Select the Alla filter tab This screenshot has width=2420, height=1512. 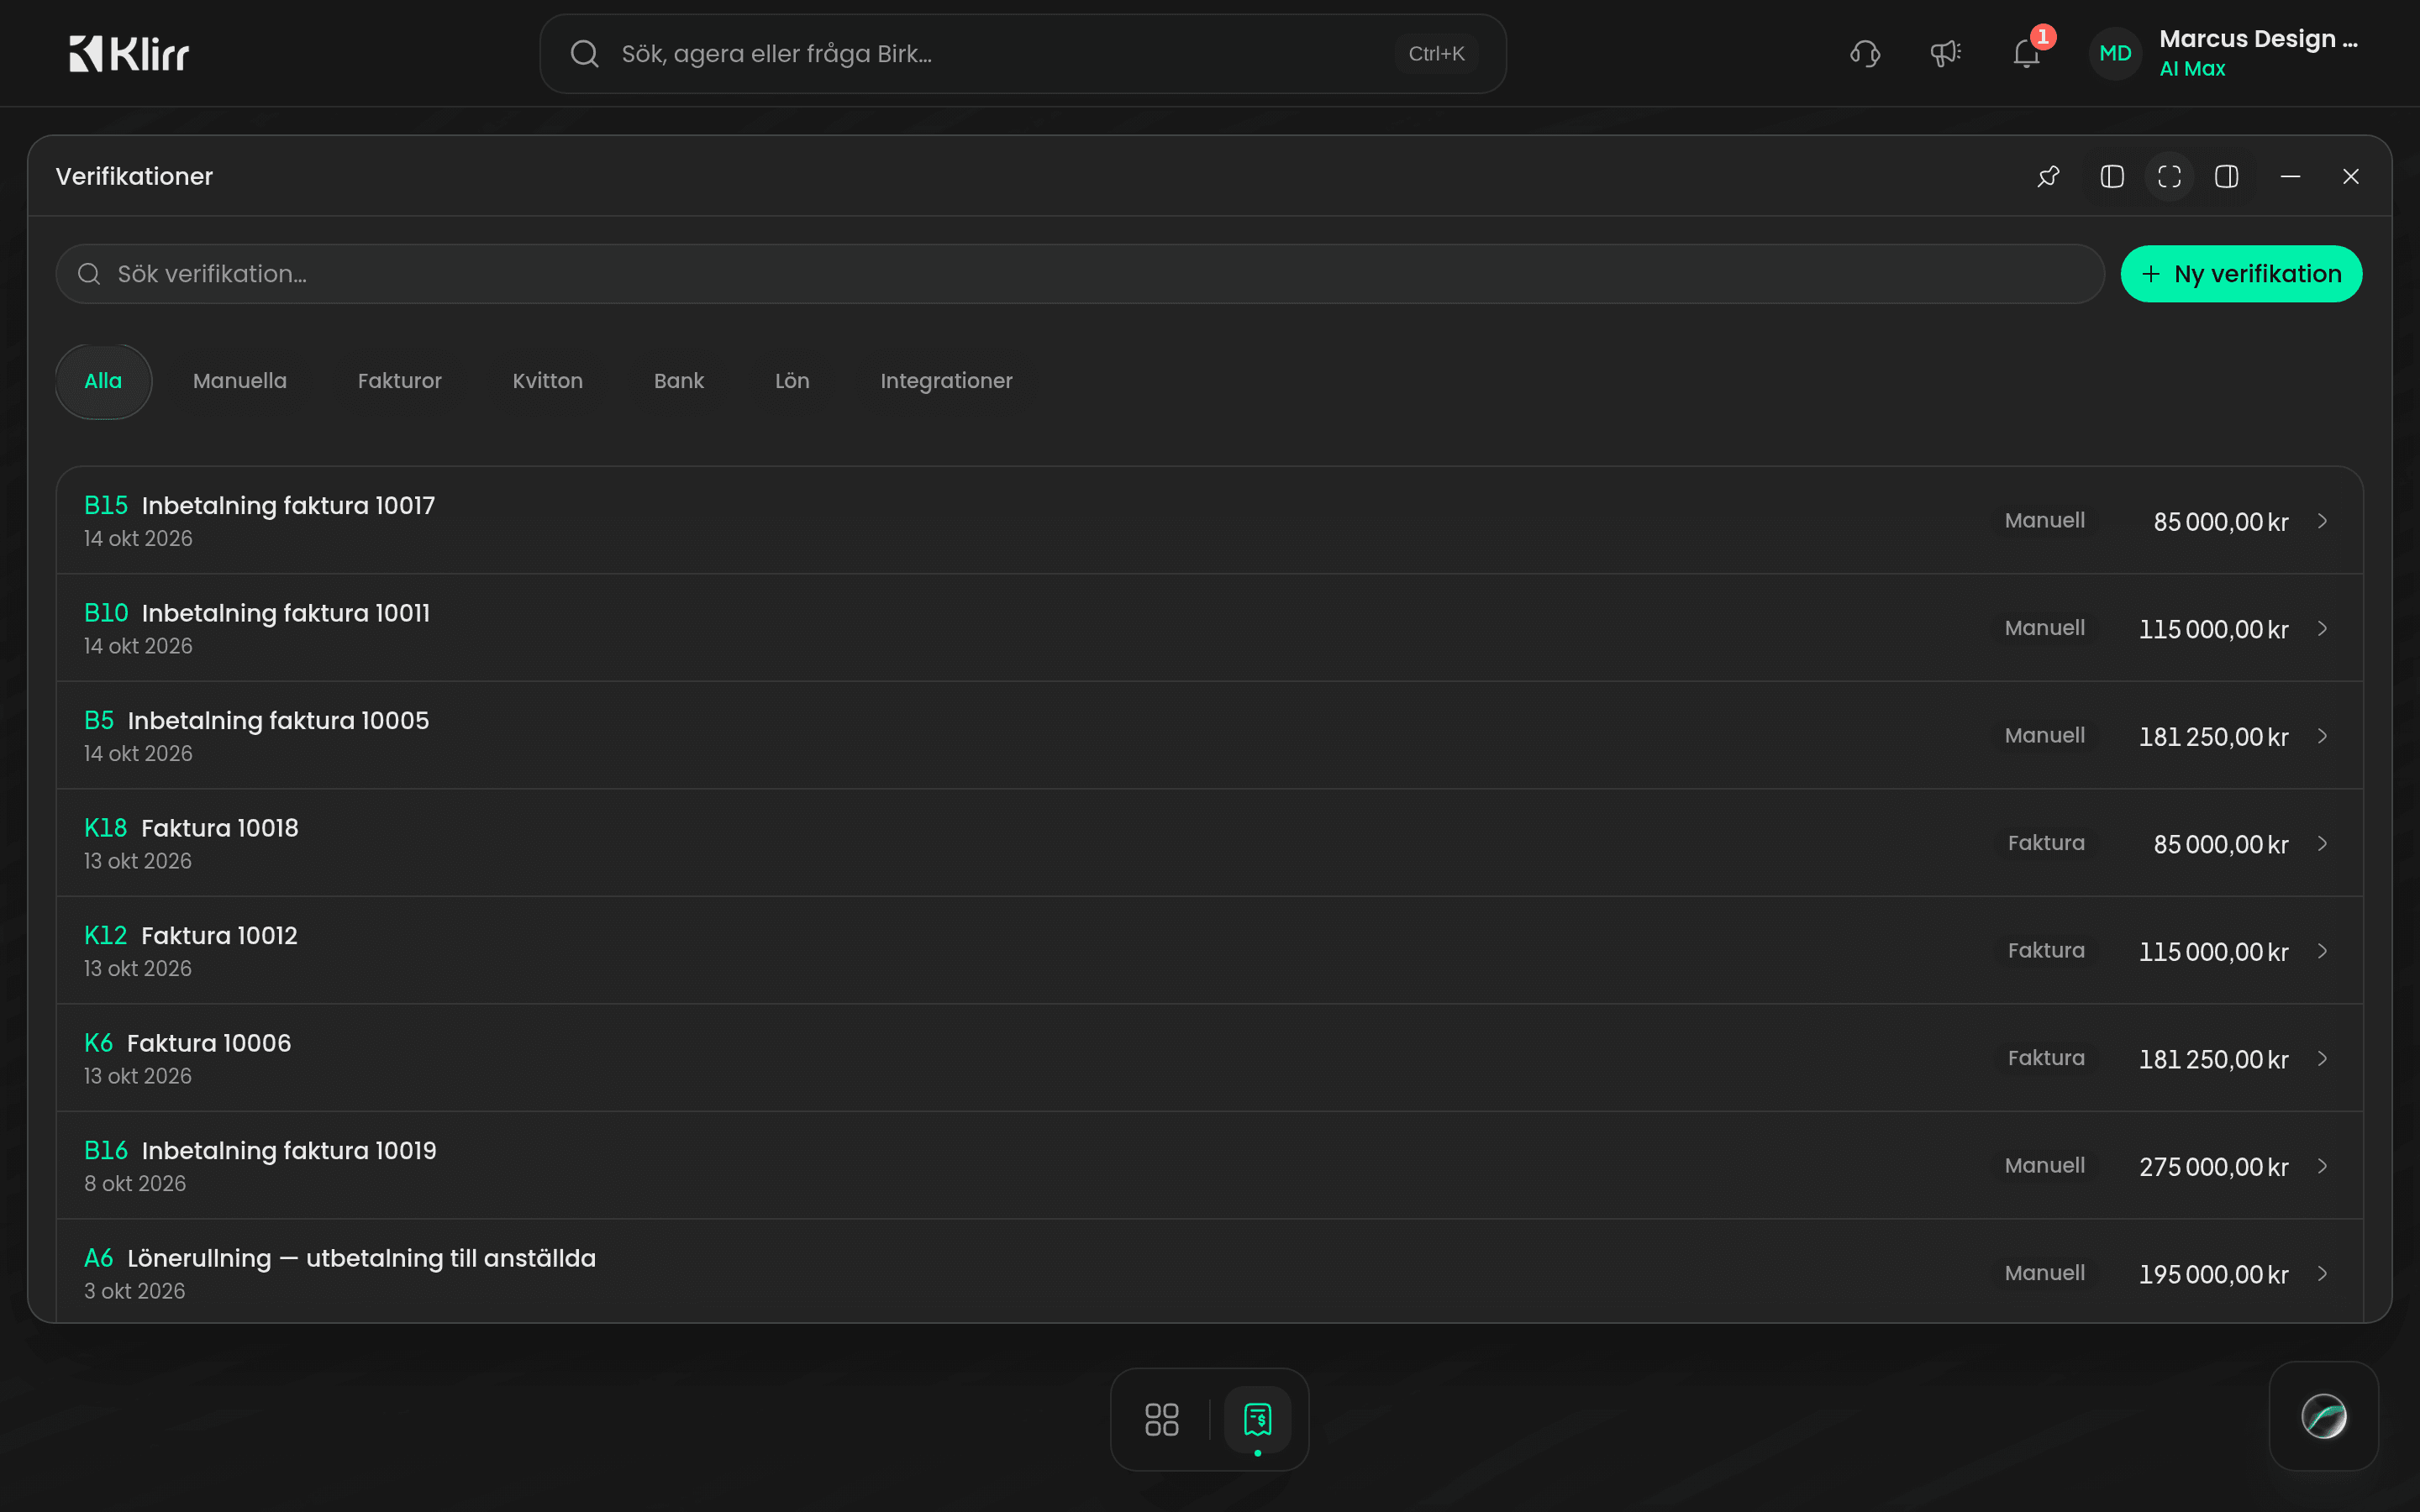tap(103, 381)
